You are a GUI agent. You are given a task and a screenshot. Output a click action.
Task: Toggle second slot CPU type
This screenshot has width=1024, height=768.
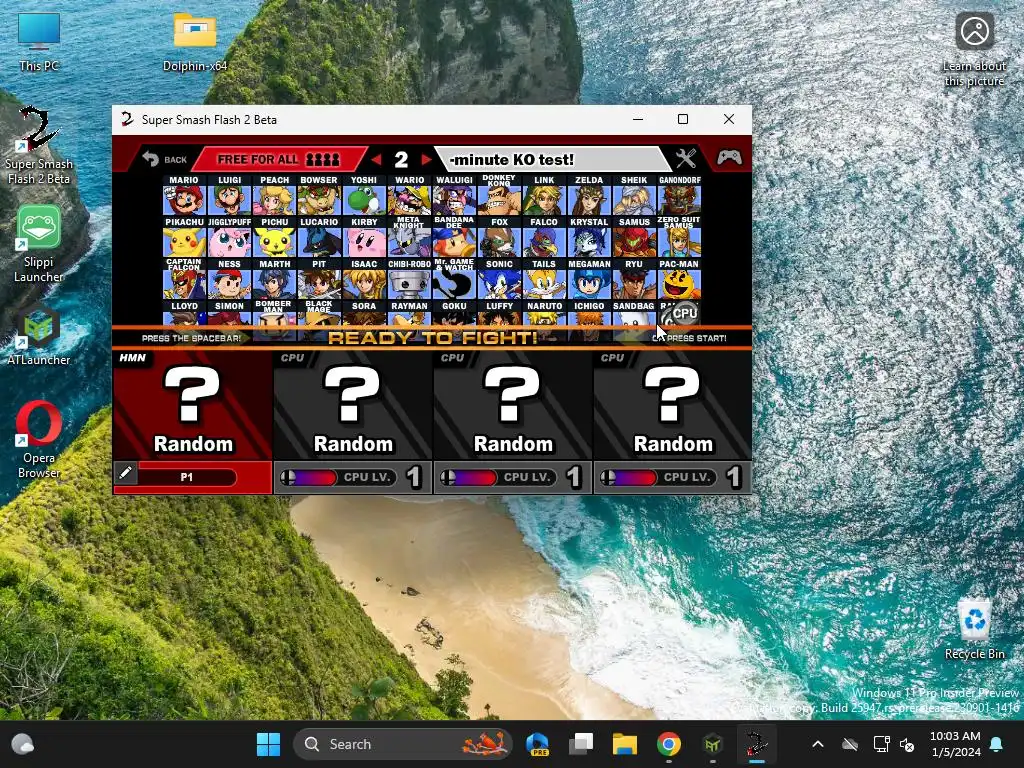(x=292, y=358)
